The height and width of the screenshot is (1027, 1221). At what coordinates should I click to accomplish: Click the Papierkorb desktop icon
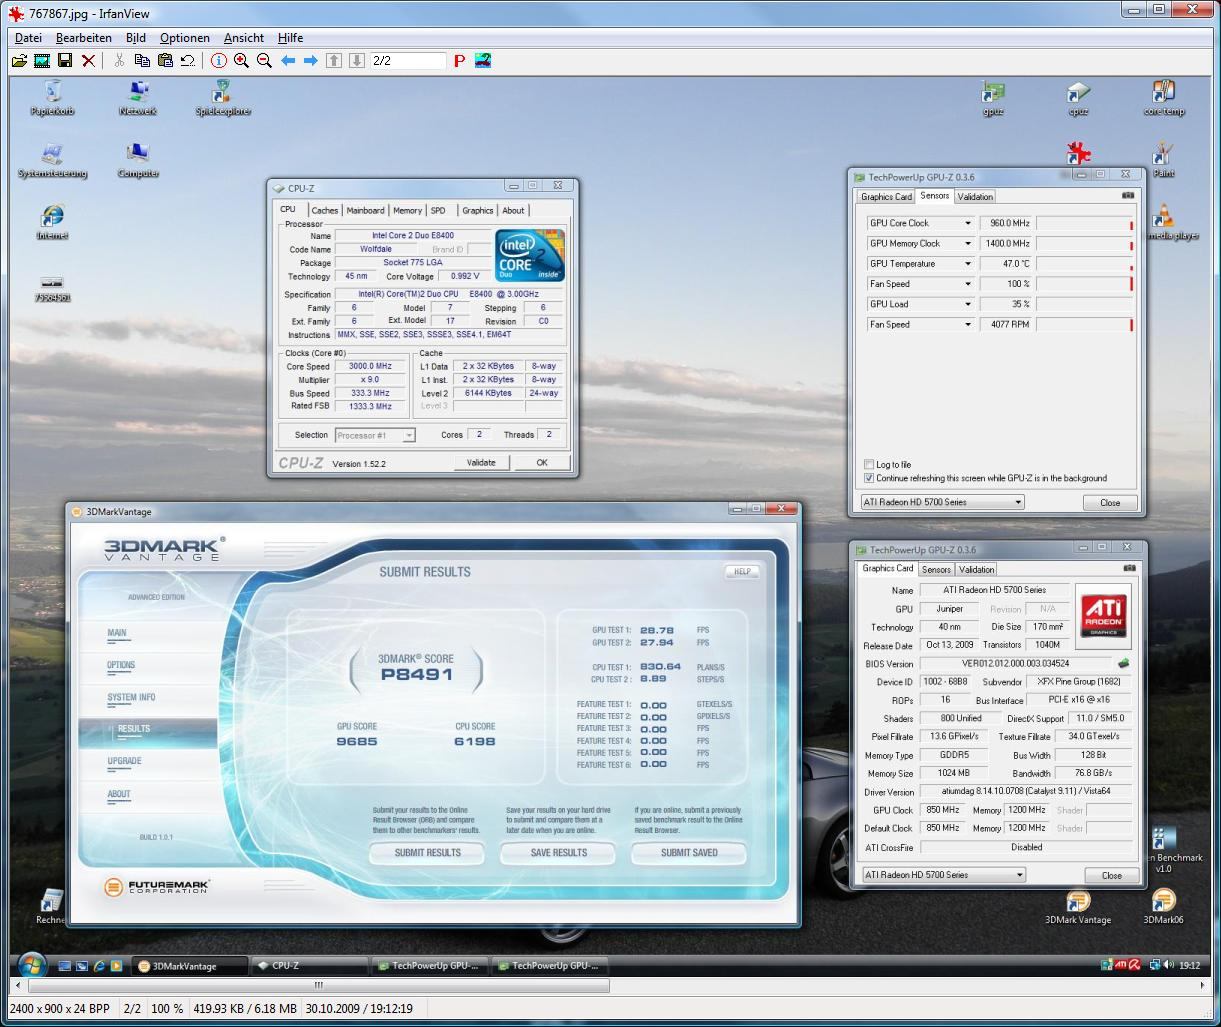click(52, 98)
